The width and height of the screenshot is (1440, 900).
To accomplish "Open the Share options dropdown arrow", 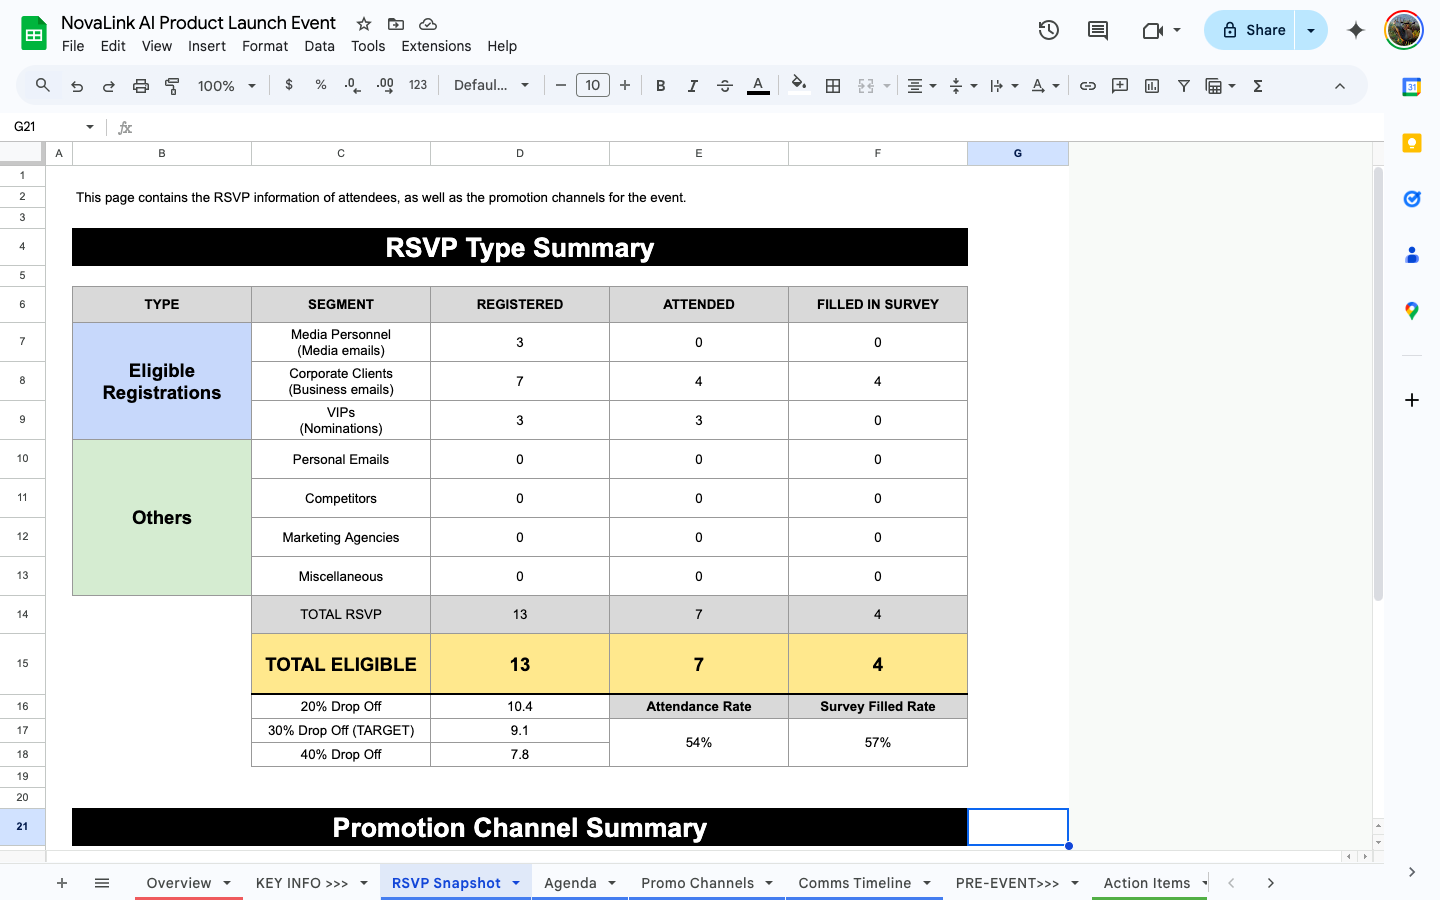I will tap(1311, 30).
